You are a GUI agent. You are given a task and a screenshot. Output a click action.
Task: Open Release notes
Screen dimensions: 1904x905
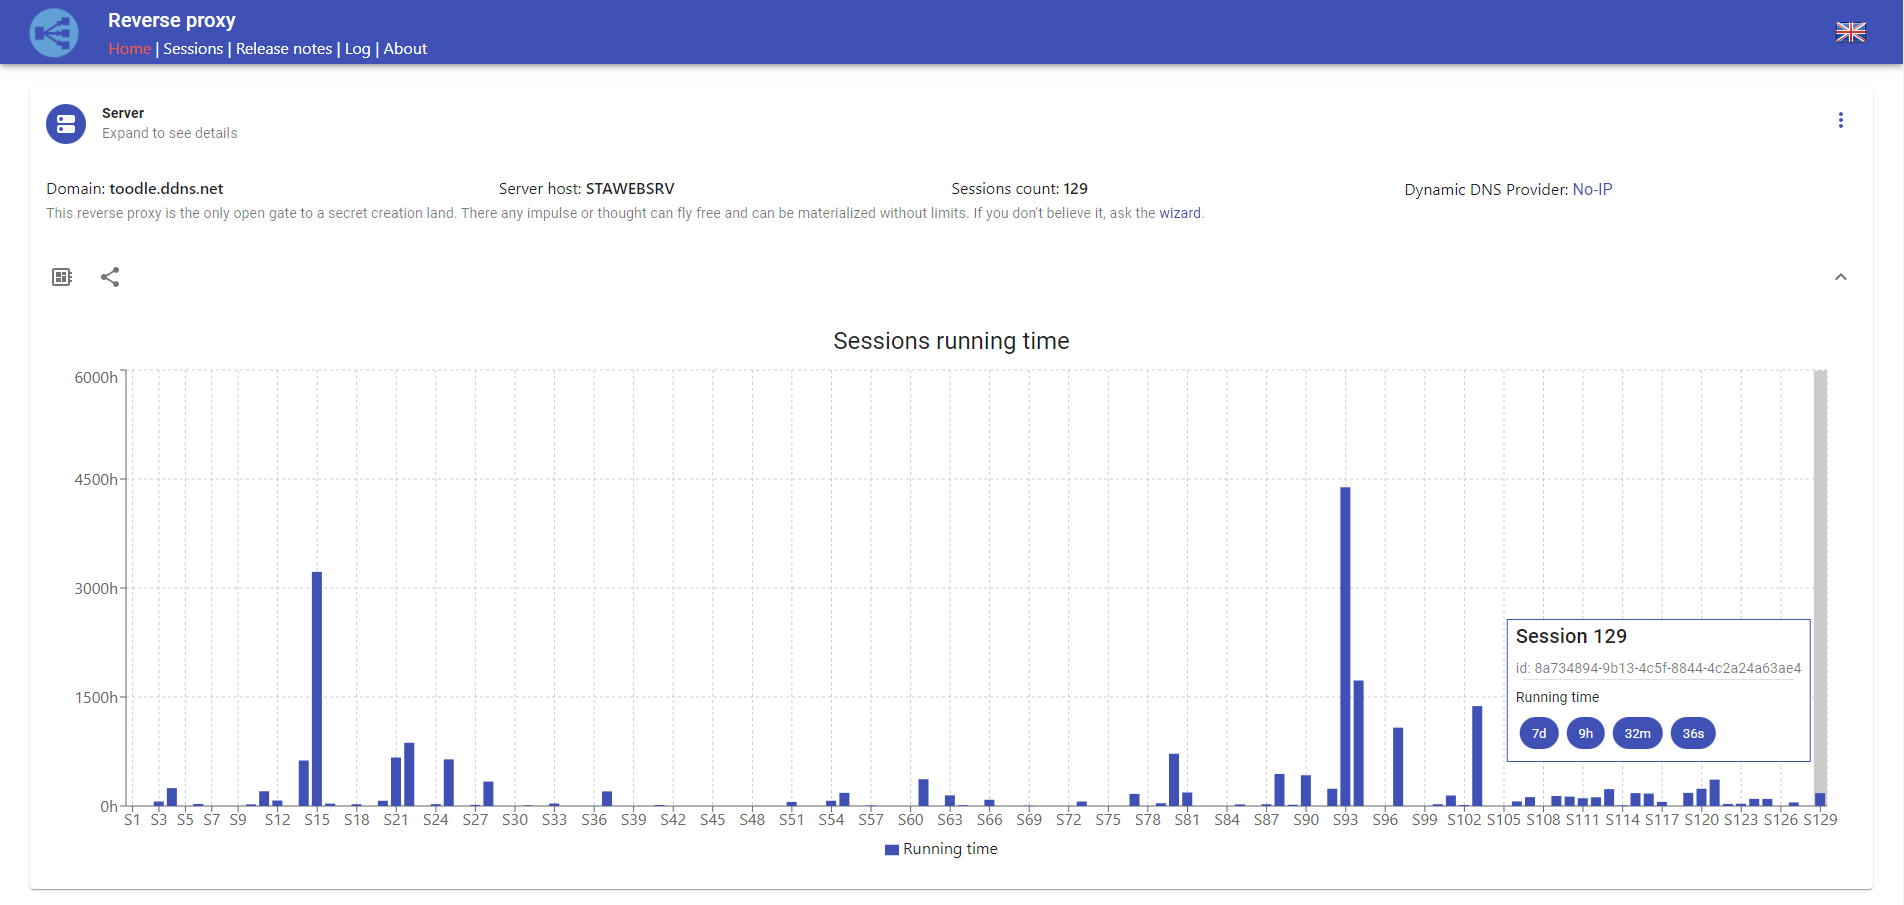click(284, 49)
